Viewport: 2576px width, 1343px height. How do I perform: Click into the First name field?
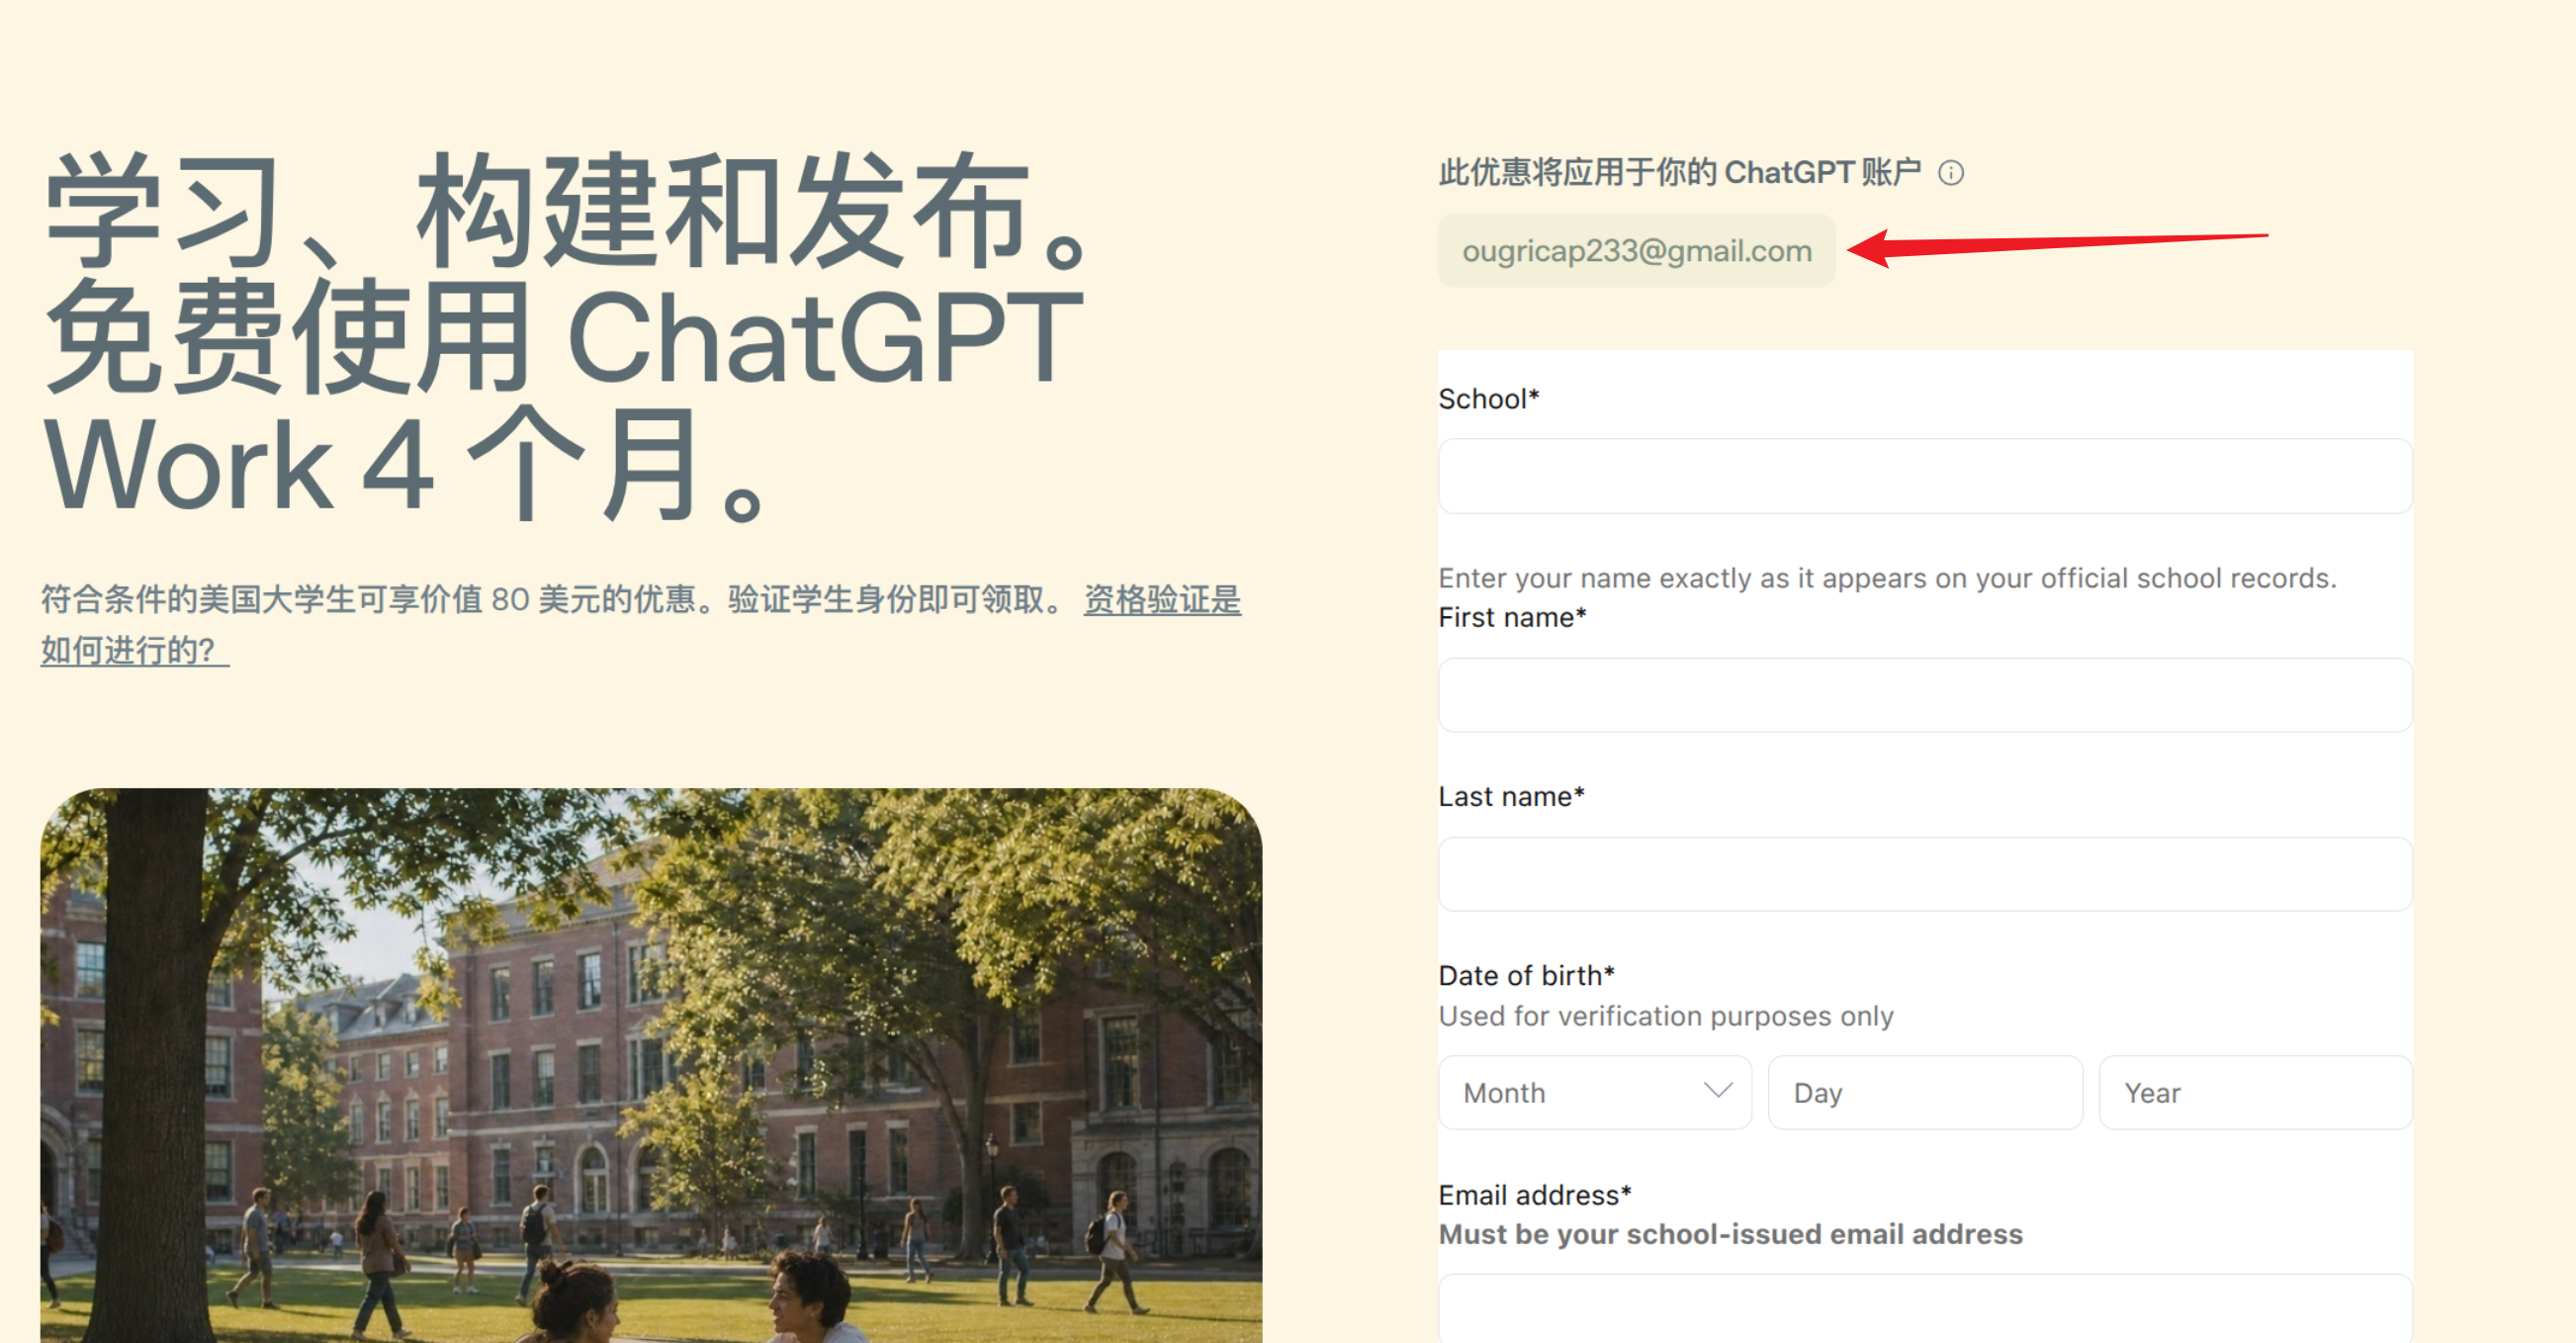(1925, 695)
